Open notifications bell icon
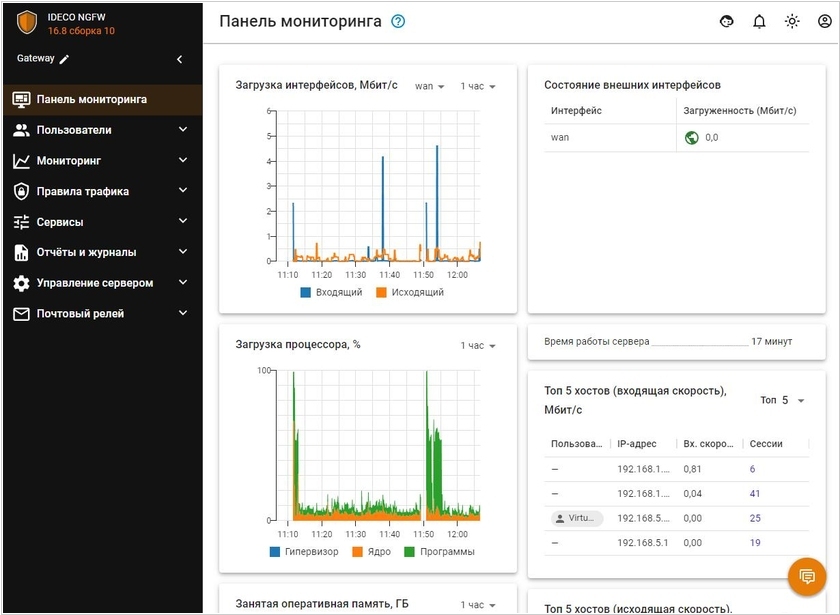The height and width of the screenshot is (615, 840). 759,21
